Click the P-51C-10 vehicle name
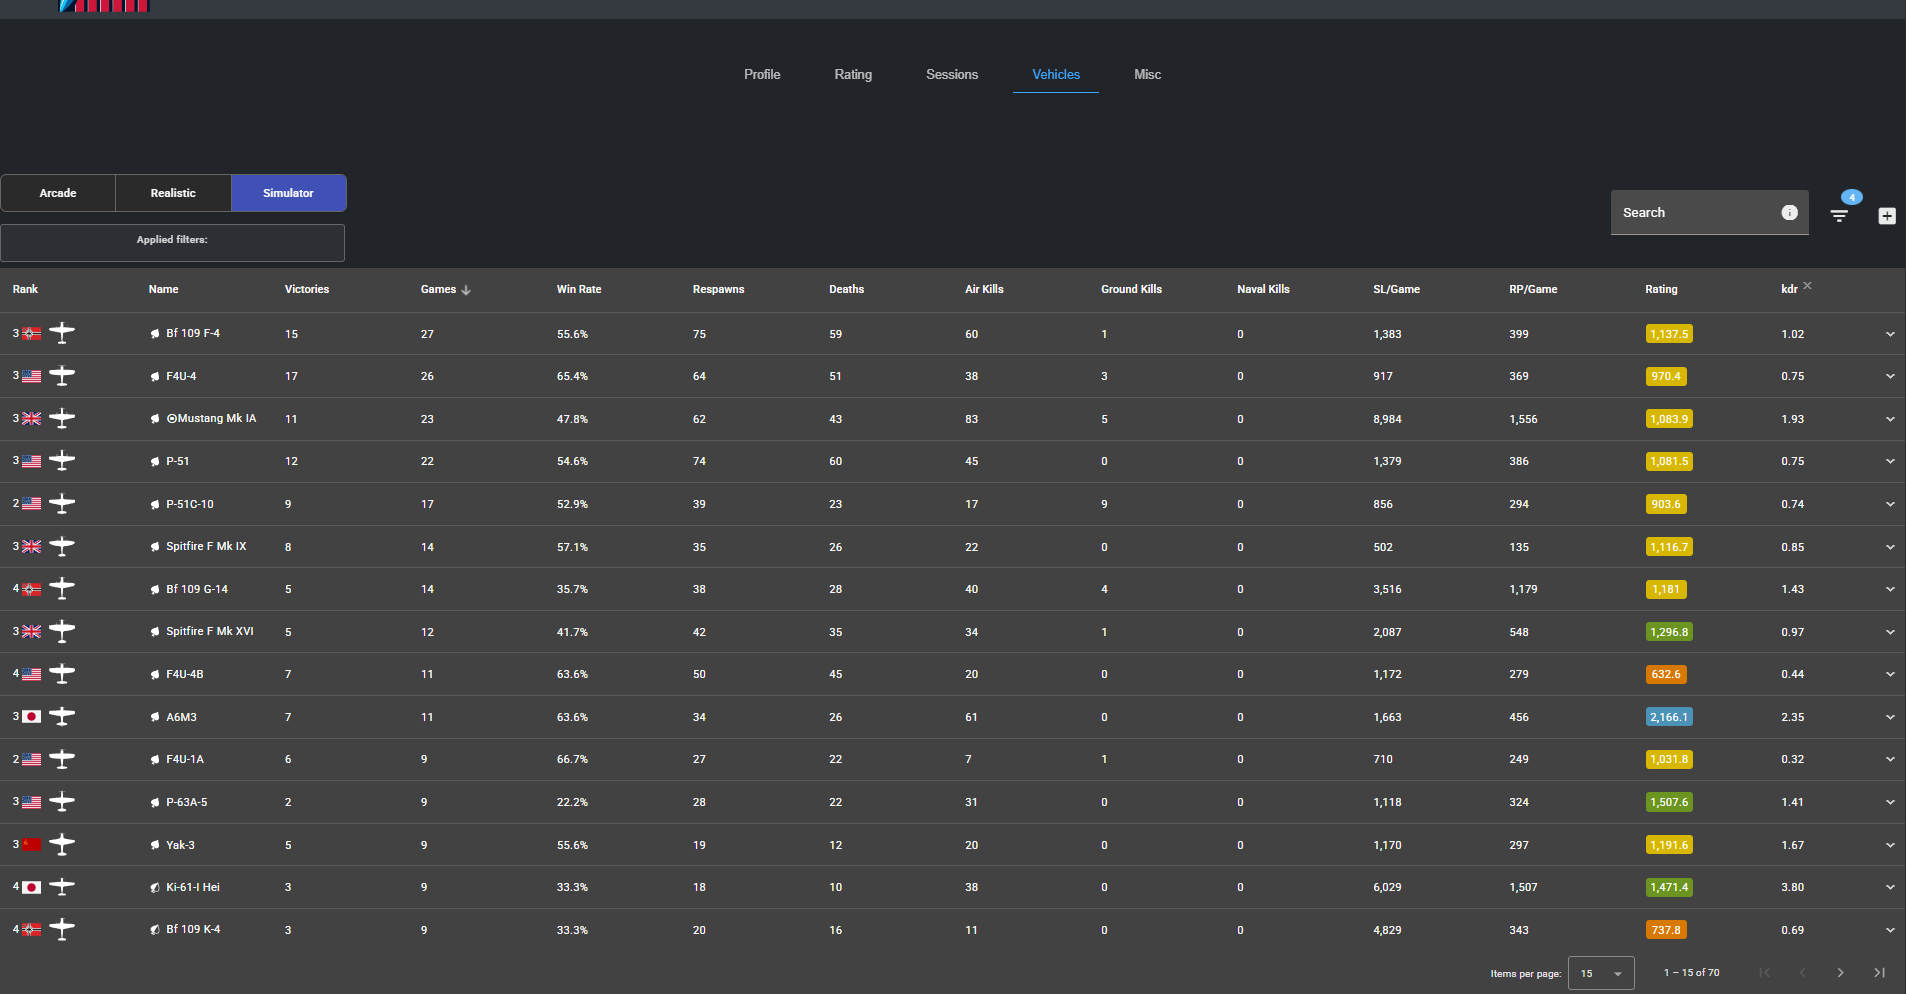 tap(190, 504)
